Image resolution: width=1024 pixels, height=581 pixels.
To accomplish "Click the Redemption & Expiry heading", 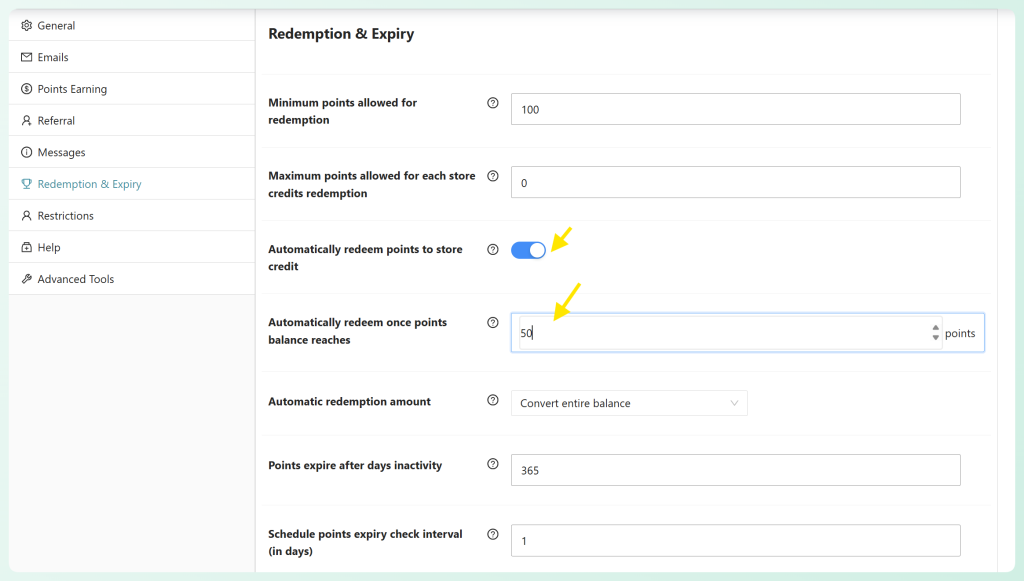I will (x=341, y=34).
